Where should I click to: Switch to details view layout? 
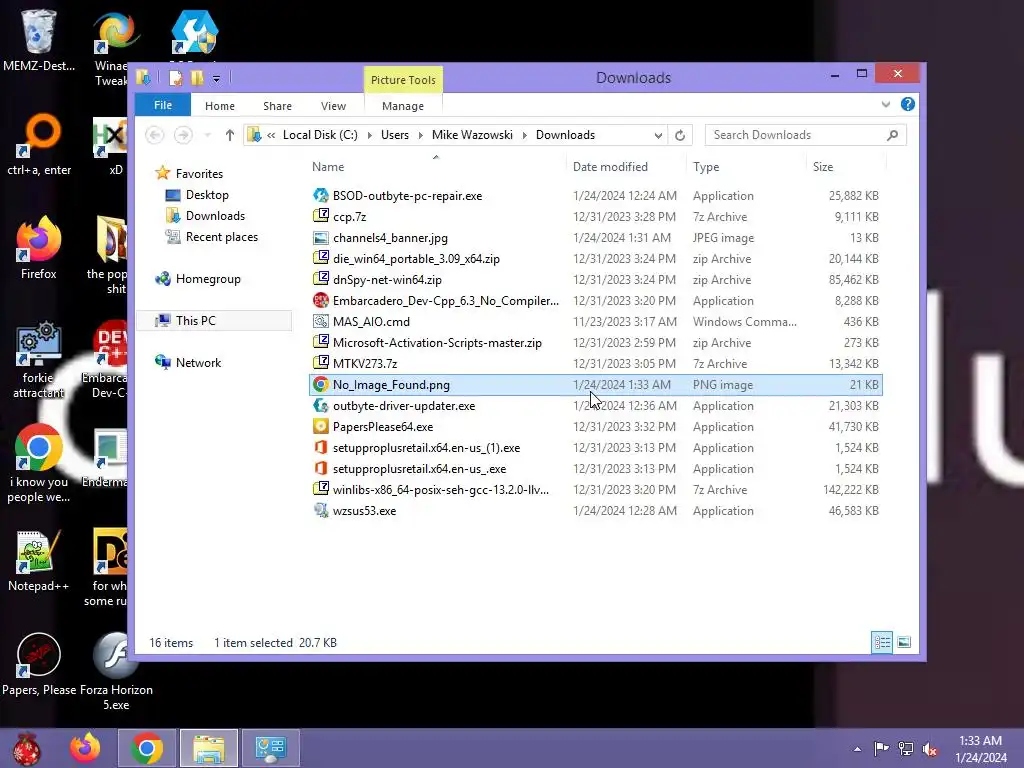(x=882, y=643)
